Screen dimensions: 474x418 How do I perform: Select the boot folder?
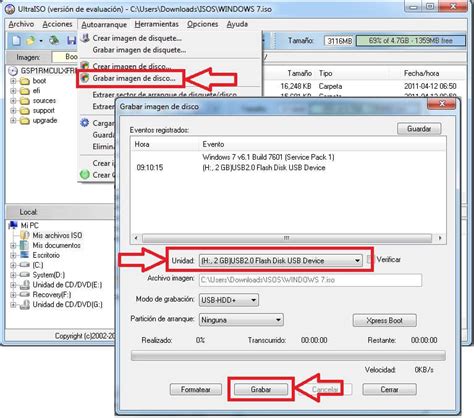pos(39,81)
